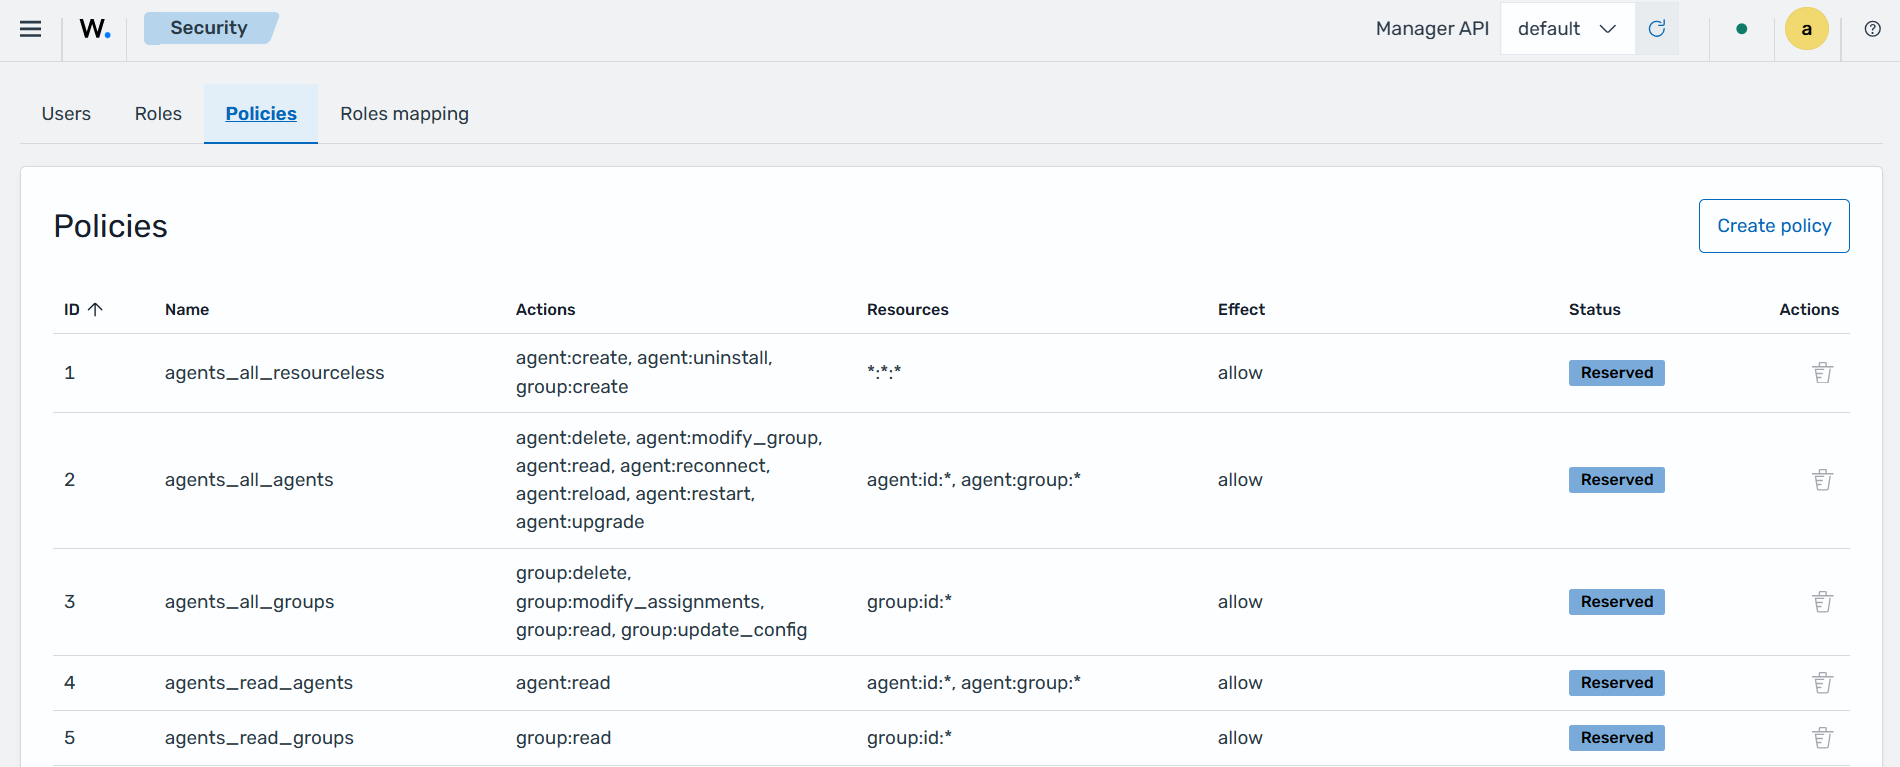This screenshot has width=1900, height=767.
Task: Open the Roles mapping tab
Action: 404,114
